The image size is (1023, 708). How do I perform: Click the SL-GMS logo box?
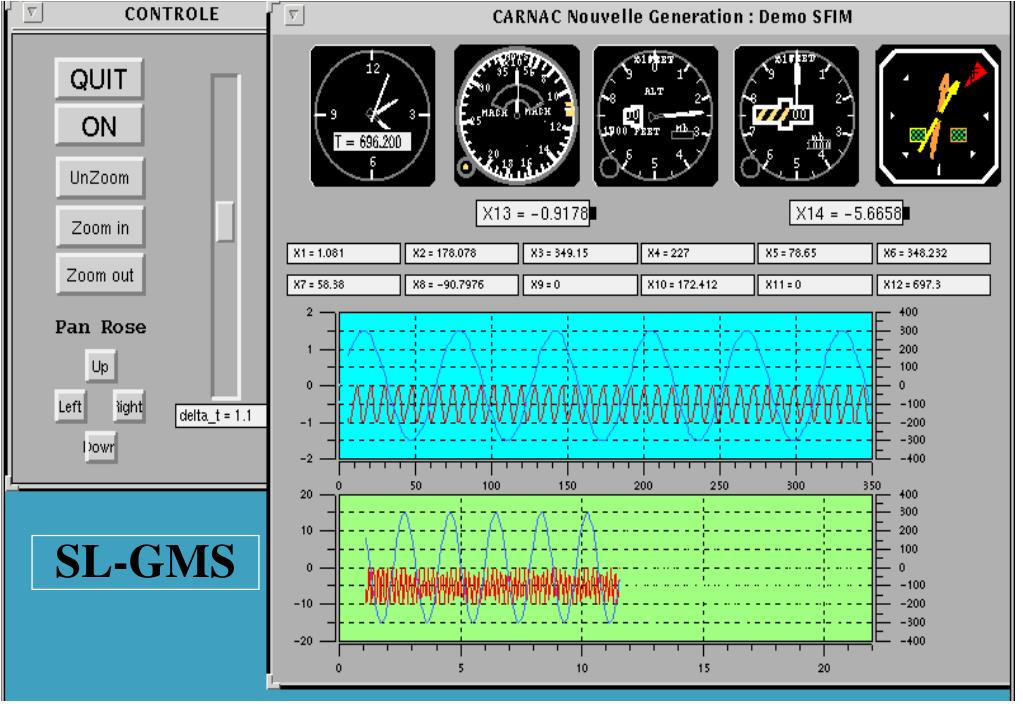click(x=145, y=562)
